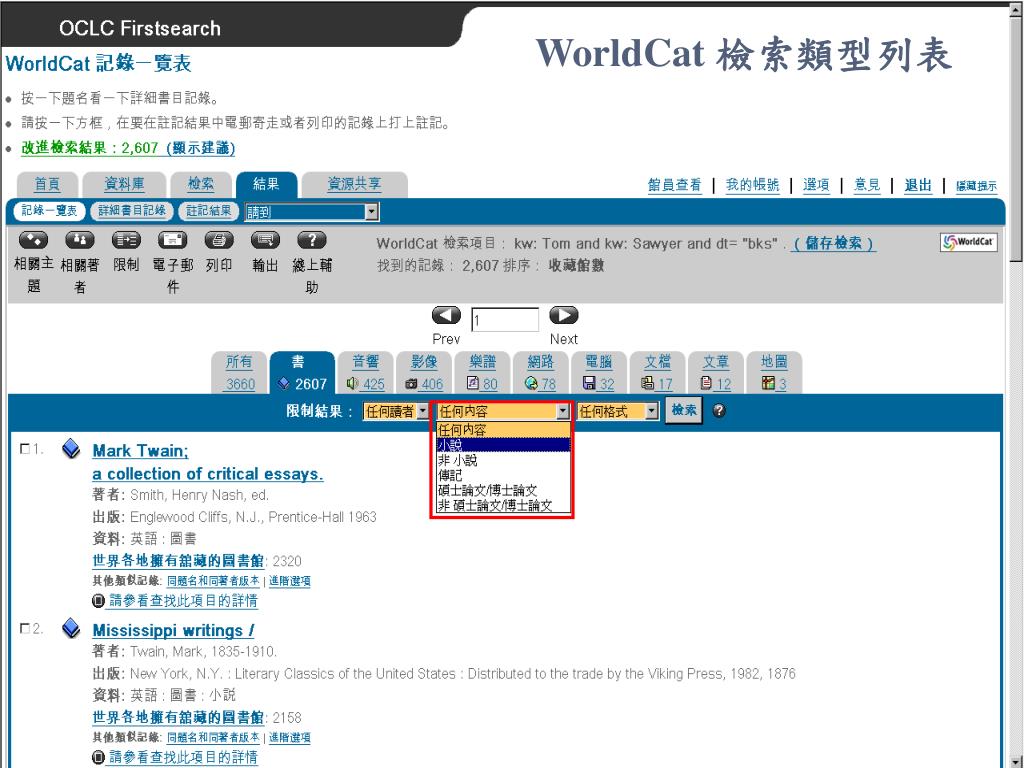
Task: Show 電腦 computer 32 tab
Action: pos(599,372)
